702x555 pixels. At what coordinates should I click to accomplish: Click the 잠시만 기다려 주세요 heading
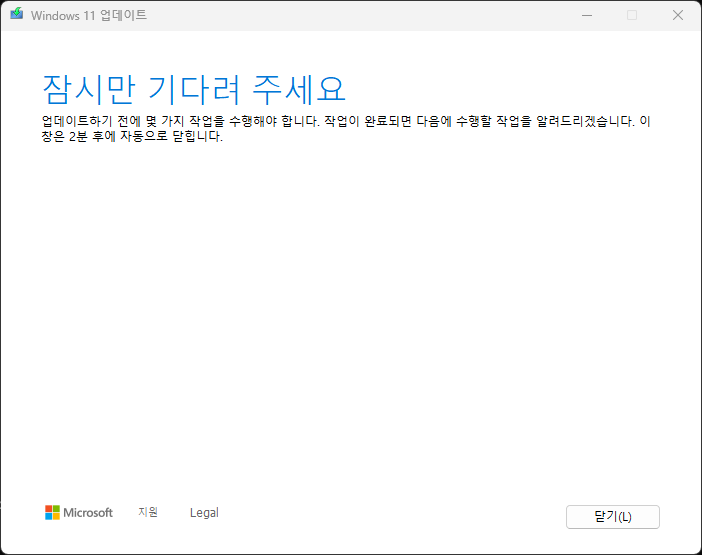tap(194, 90)
